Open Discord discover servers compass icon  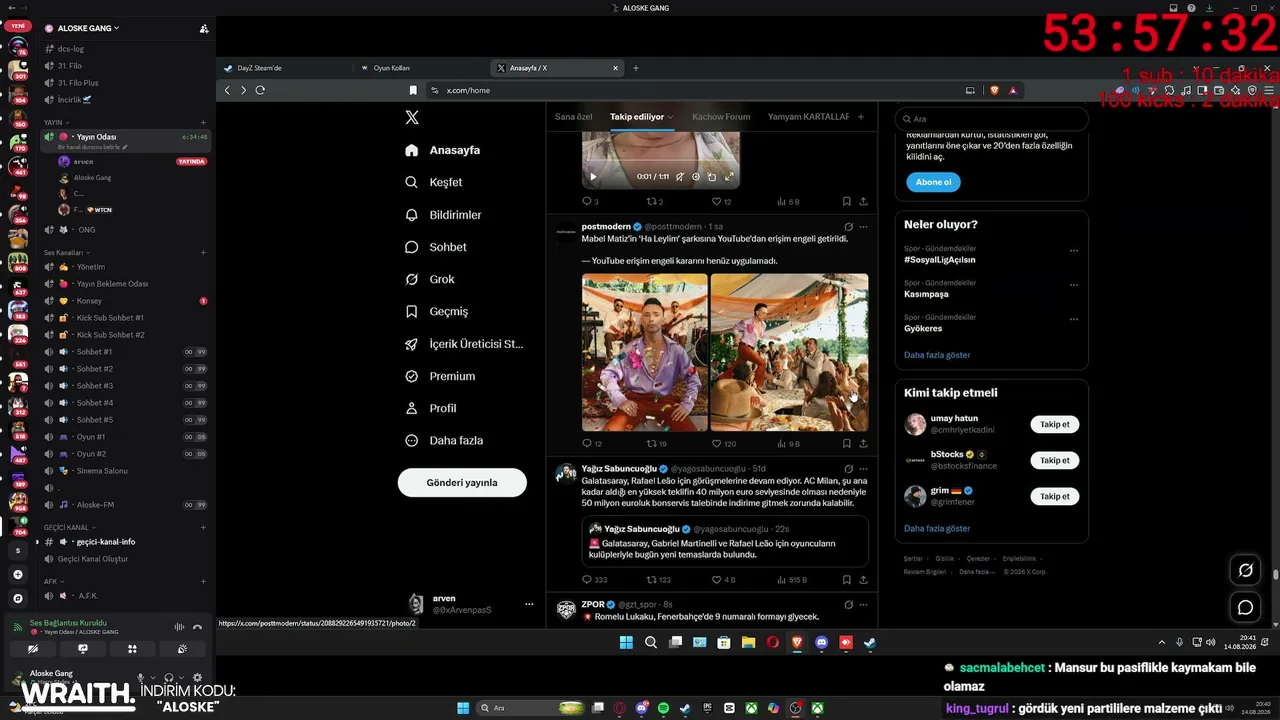tap(17, 598)
